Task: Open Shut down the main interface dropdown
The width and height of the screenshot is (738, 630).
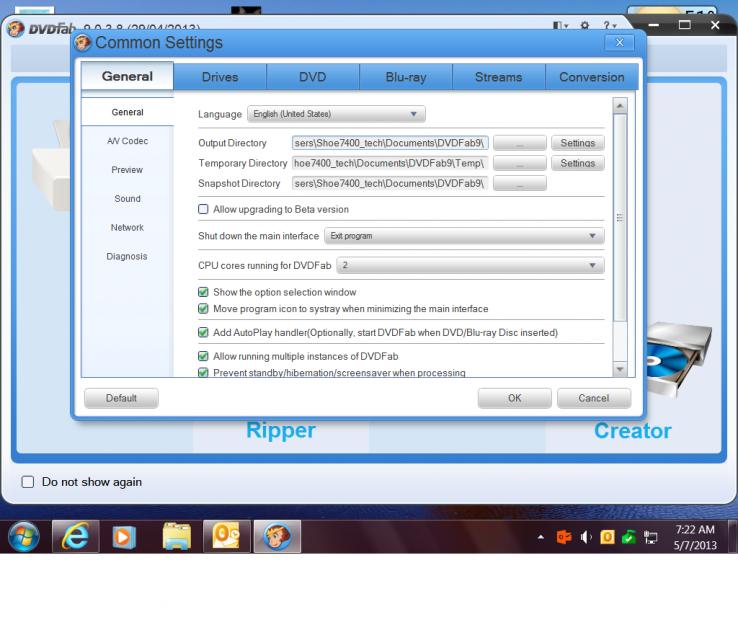Action: tap(464, 236)
